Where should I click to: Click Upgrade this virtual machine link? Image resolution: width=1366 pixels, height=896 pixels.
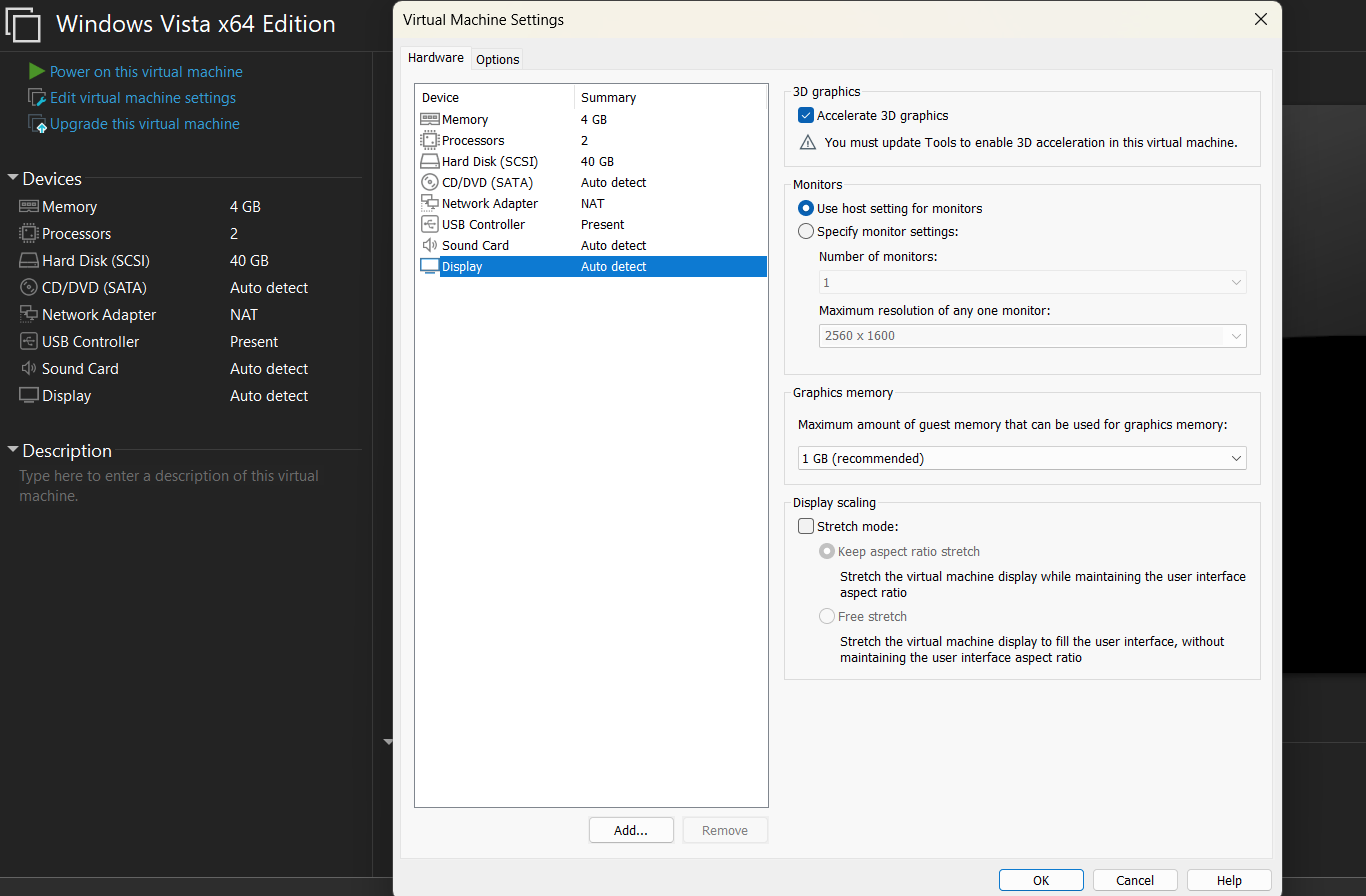pos(145,123)
